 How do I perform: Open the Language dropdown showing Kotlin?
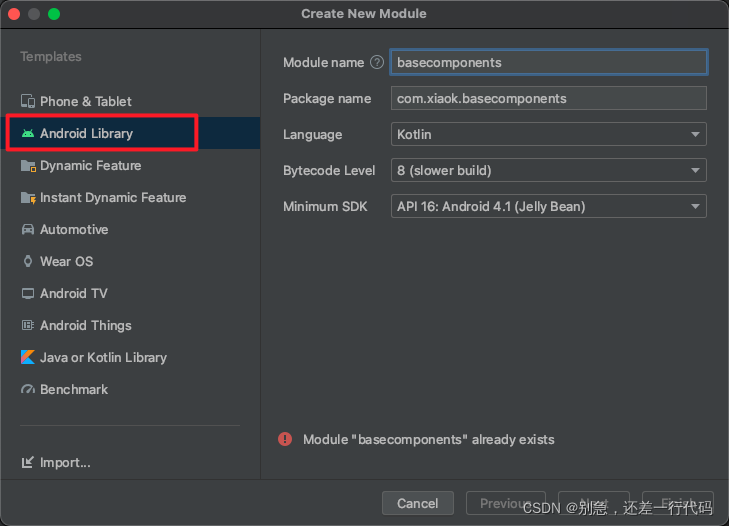(549, 134)
